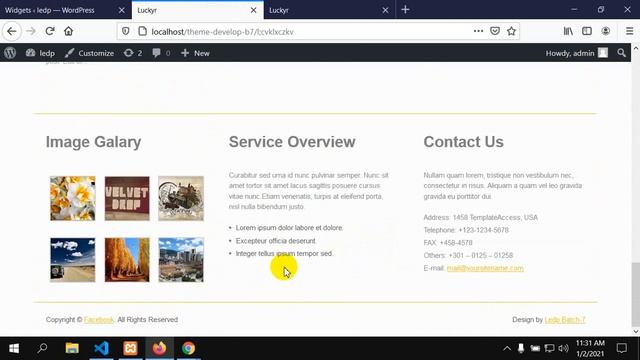This screenshot has width=640, height=360.
Task: Click 'Excepteur officia deserunt' list item
Action: pyautogui.click(x=276, y=241)
